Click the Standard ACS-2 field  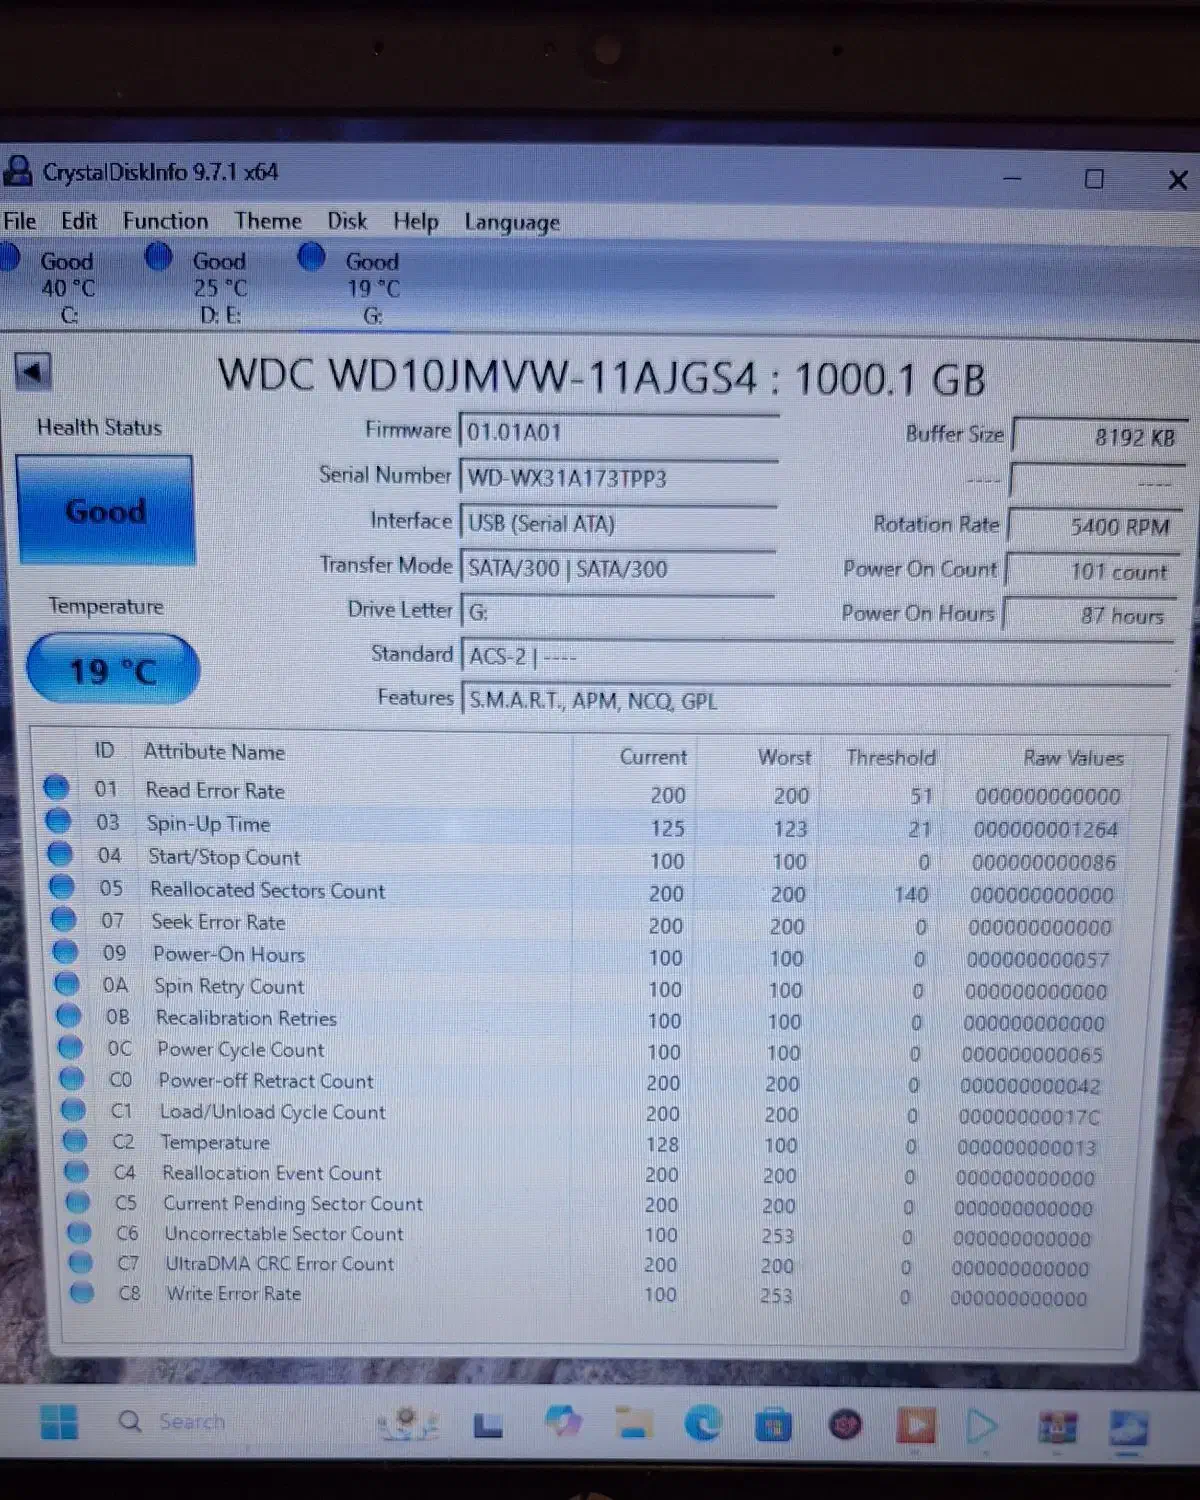pyautogui.click(x=816, y=657)
